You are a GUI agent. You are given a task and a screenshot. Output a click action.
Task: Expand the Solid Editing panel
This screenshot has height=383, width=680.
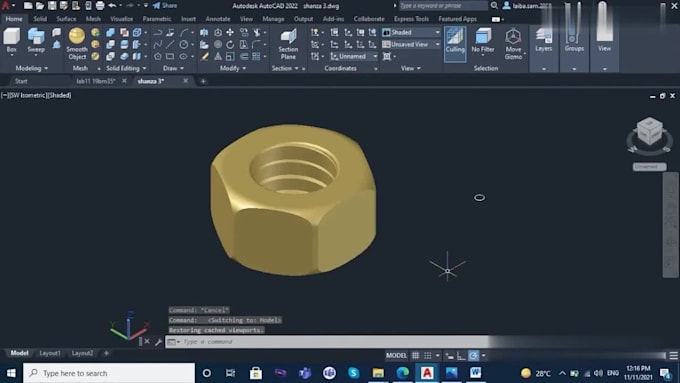click(126, 68)
